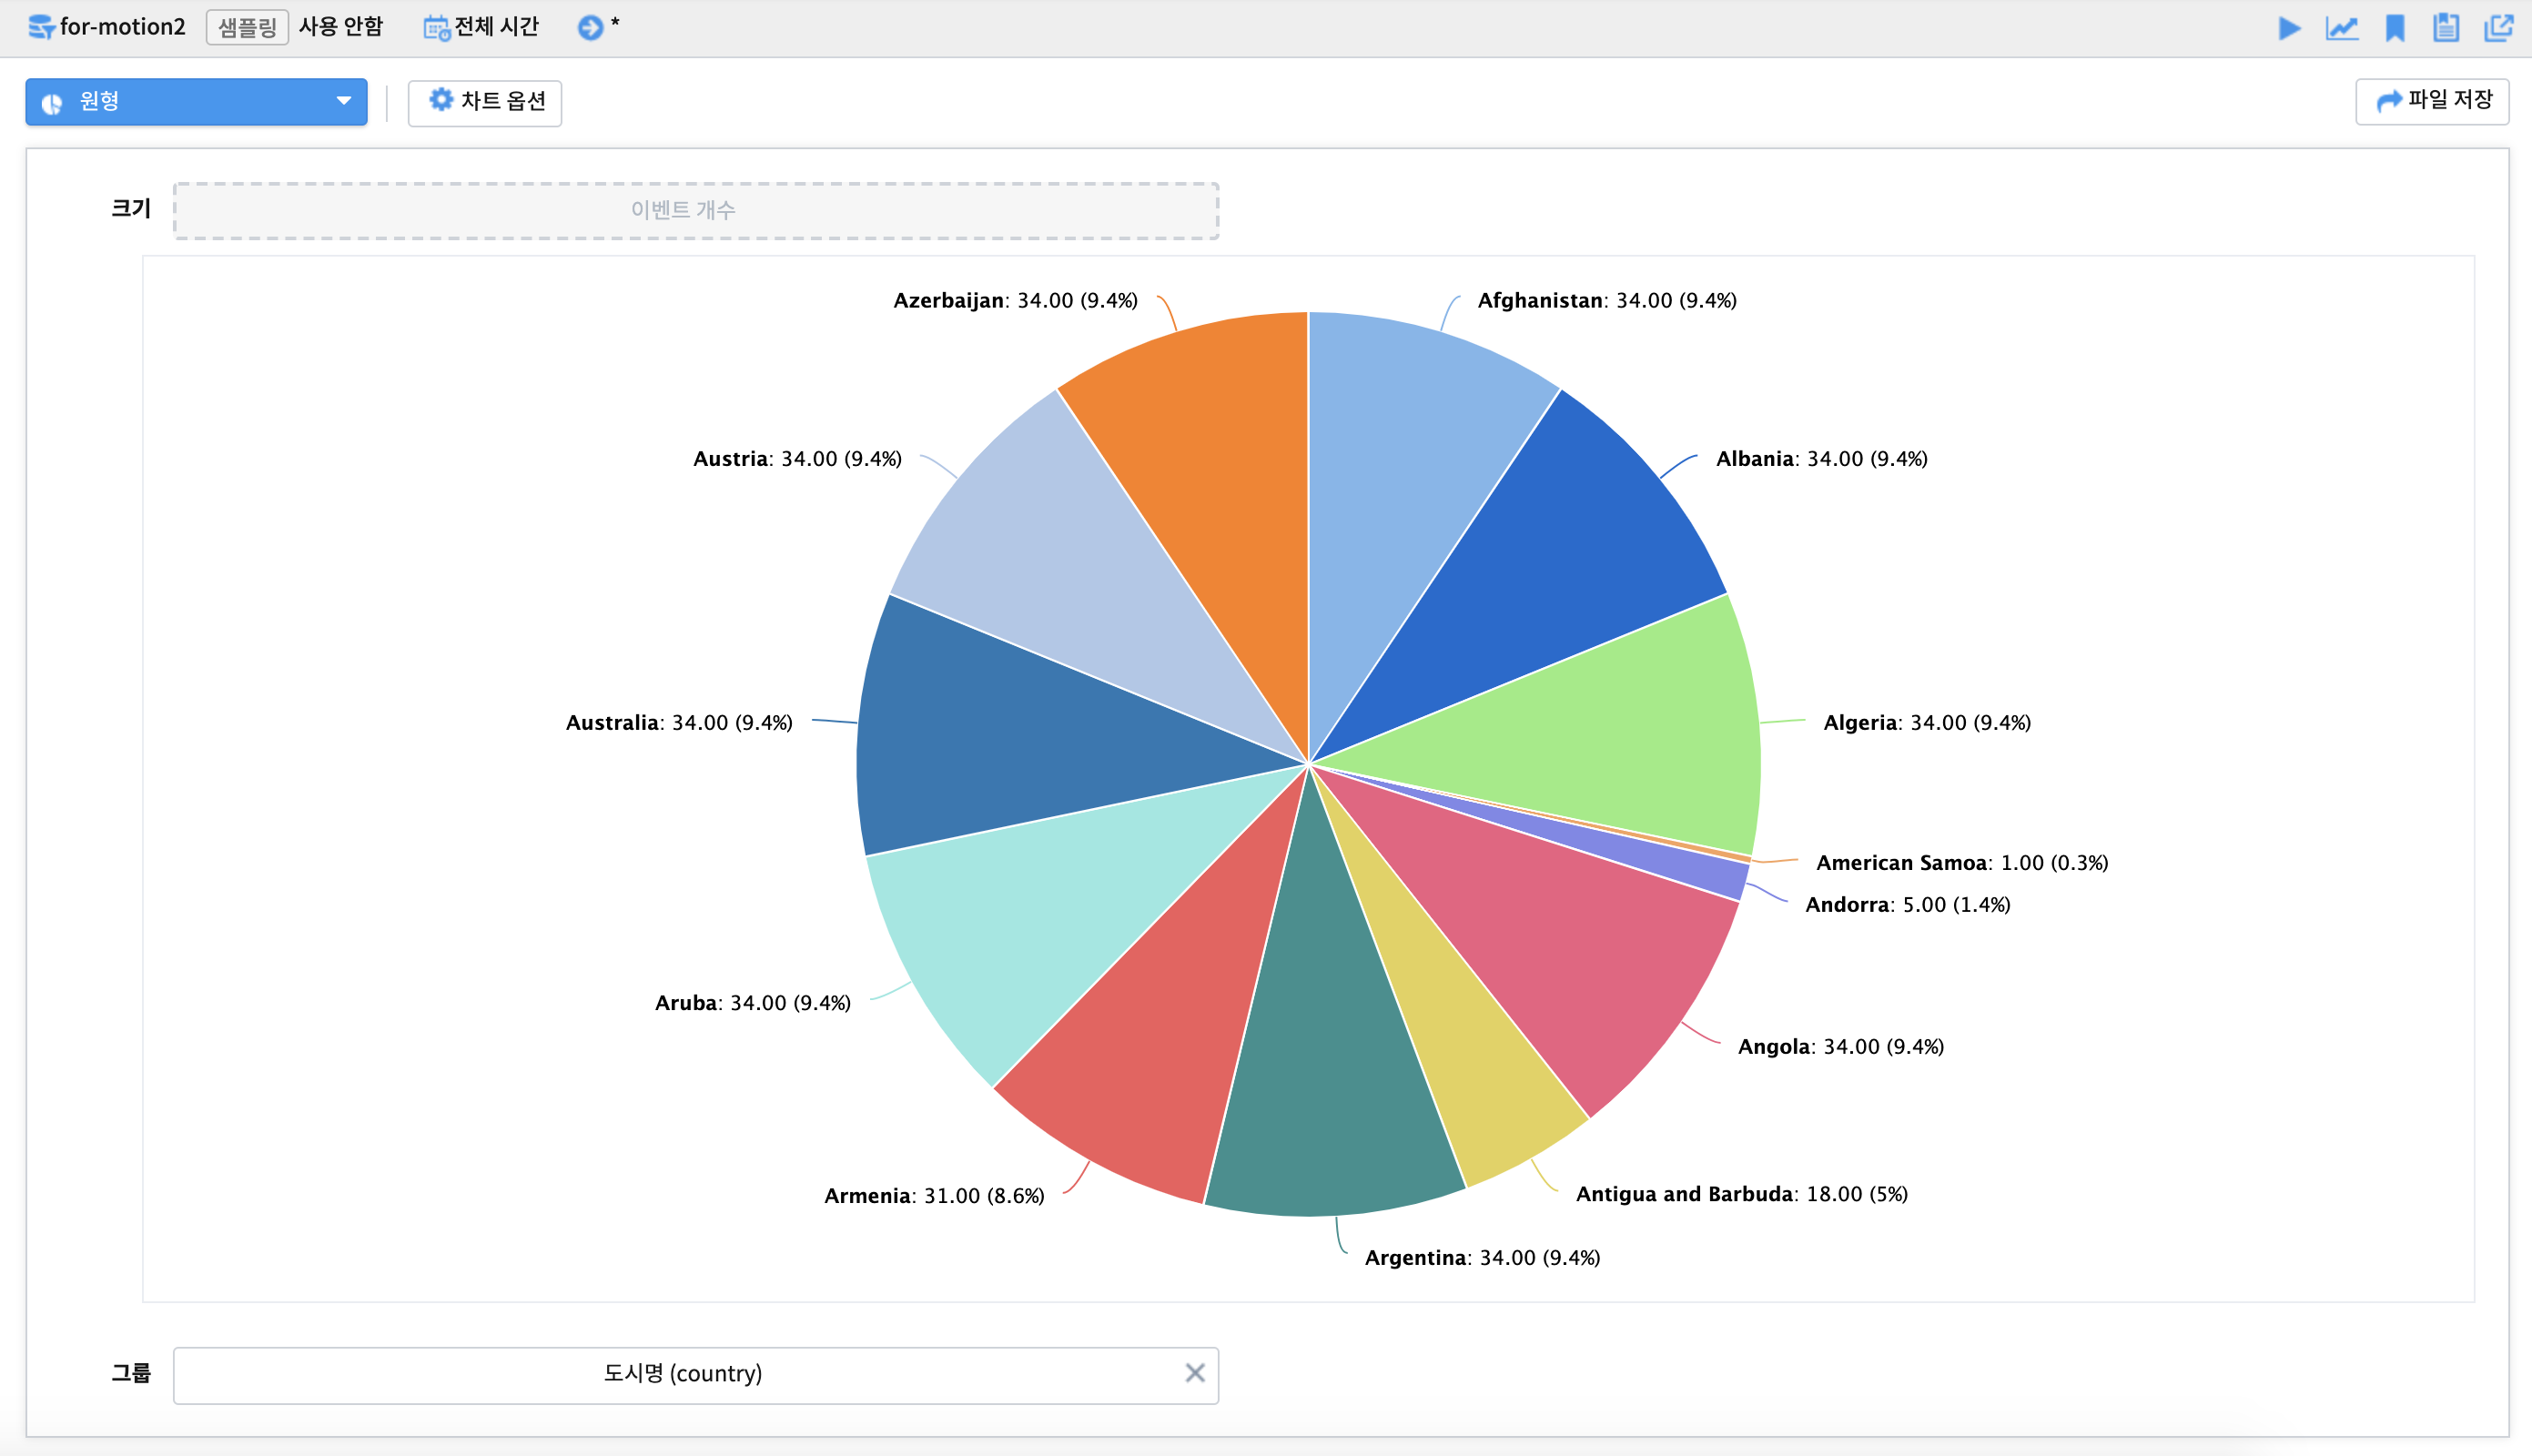Click the American Samoa: 1.00 (0.3%) label
Screen dimensions: 2532x1456
(1962, 863)
